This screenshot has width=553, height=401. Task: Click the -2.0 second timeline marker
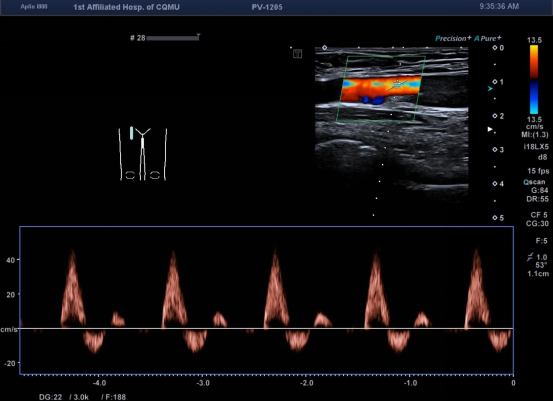[x=306, y=383]
